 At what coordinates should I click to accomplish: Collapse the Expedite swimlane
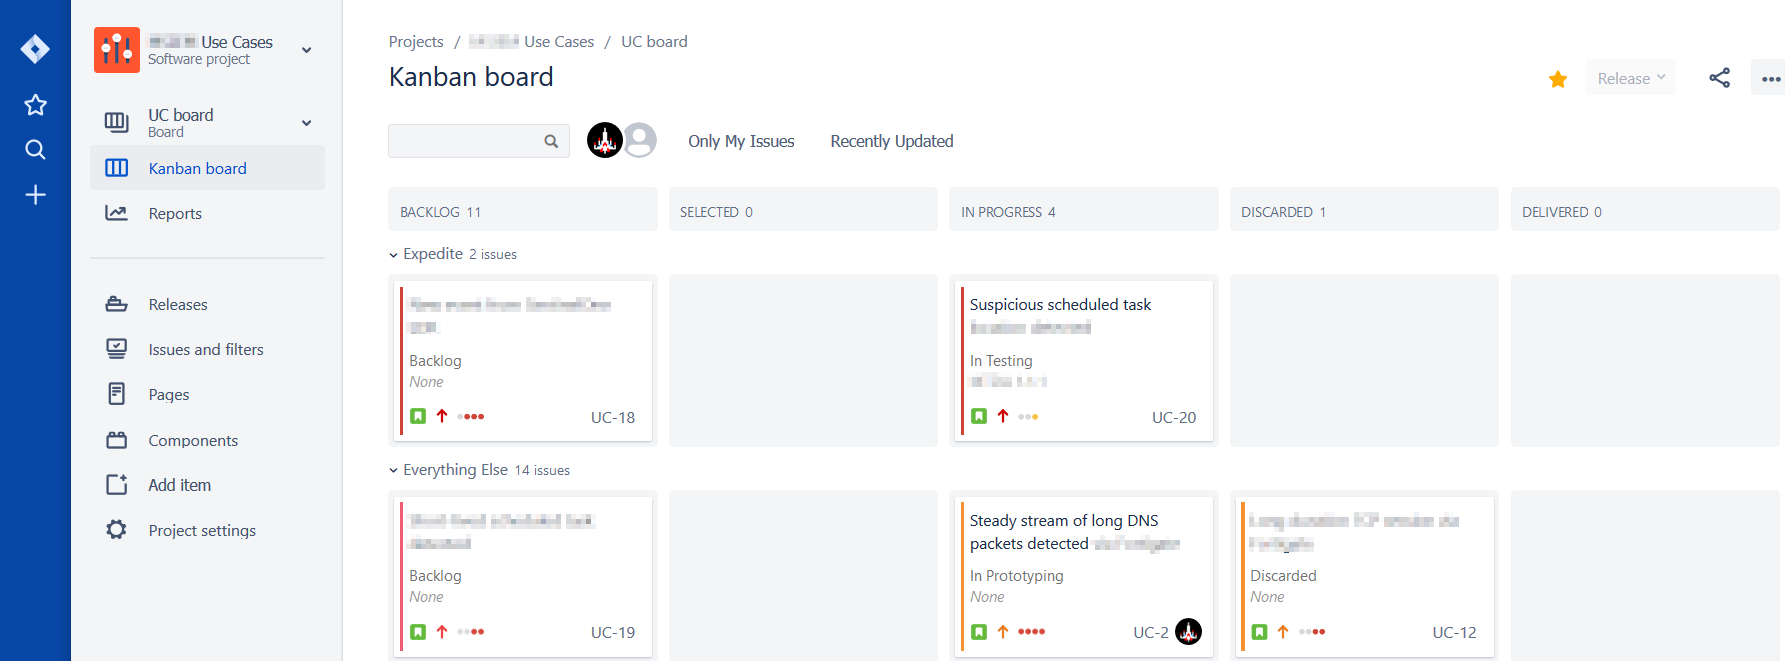pos(394,255)
